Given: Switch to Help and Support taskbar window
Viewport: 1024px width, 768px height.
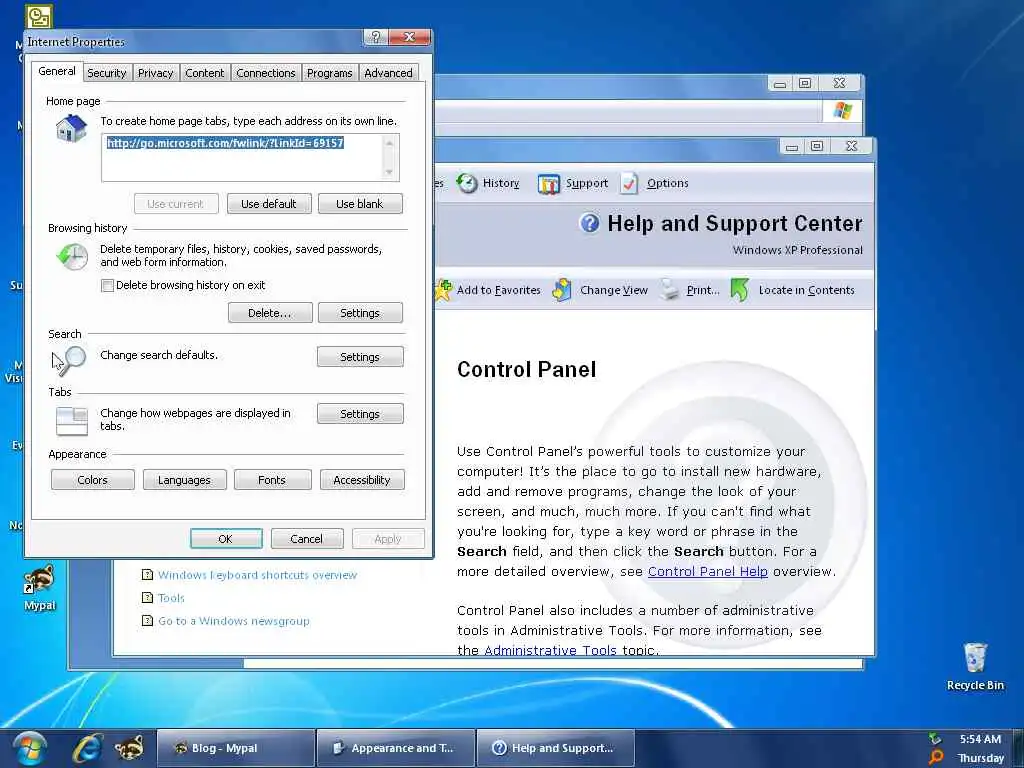Looking at the screenshot, I should coord(556,748).
